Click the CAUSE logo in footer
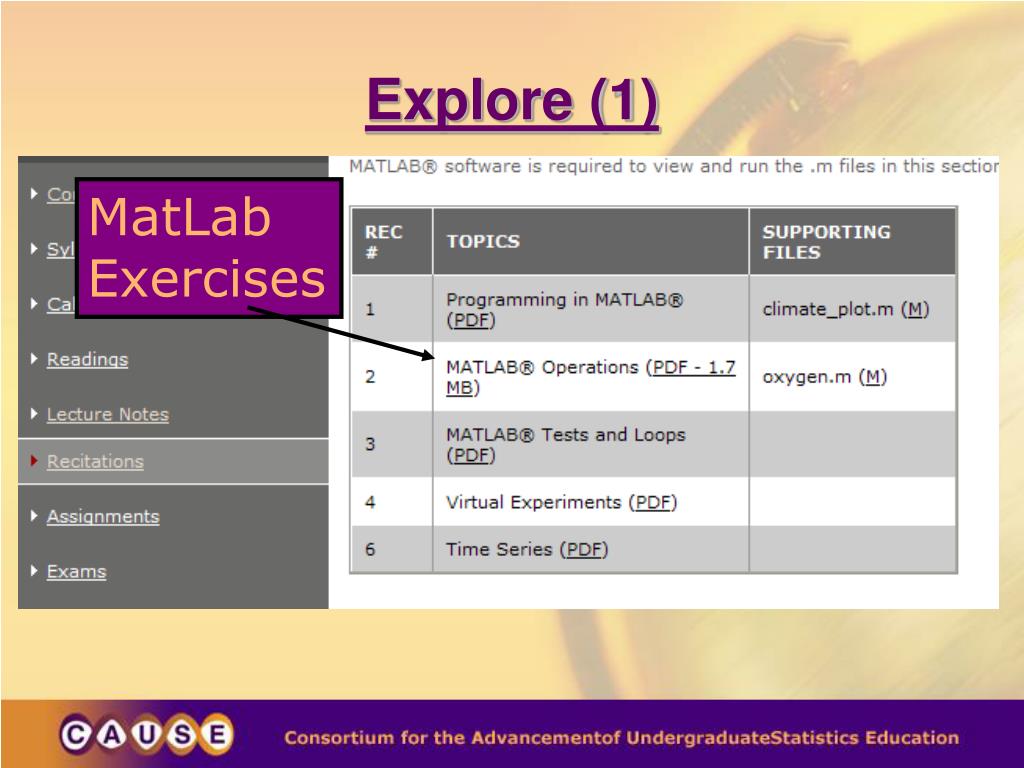Screen dimensions: 1024x768 coord(146,735)
